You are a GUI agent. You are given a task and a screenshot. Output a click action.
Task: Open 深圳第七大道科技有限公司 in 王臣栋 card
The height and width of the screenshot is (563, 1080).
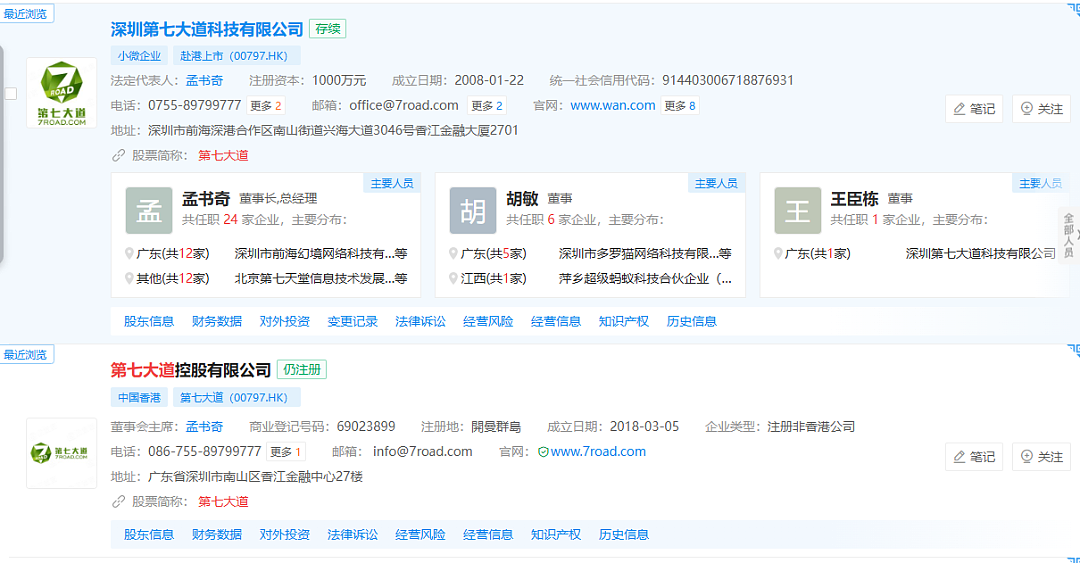click(x=980, y=254)
